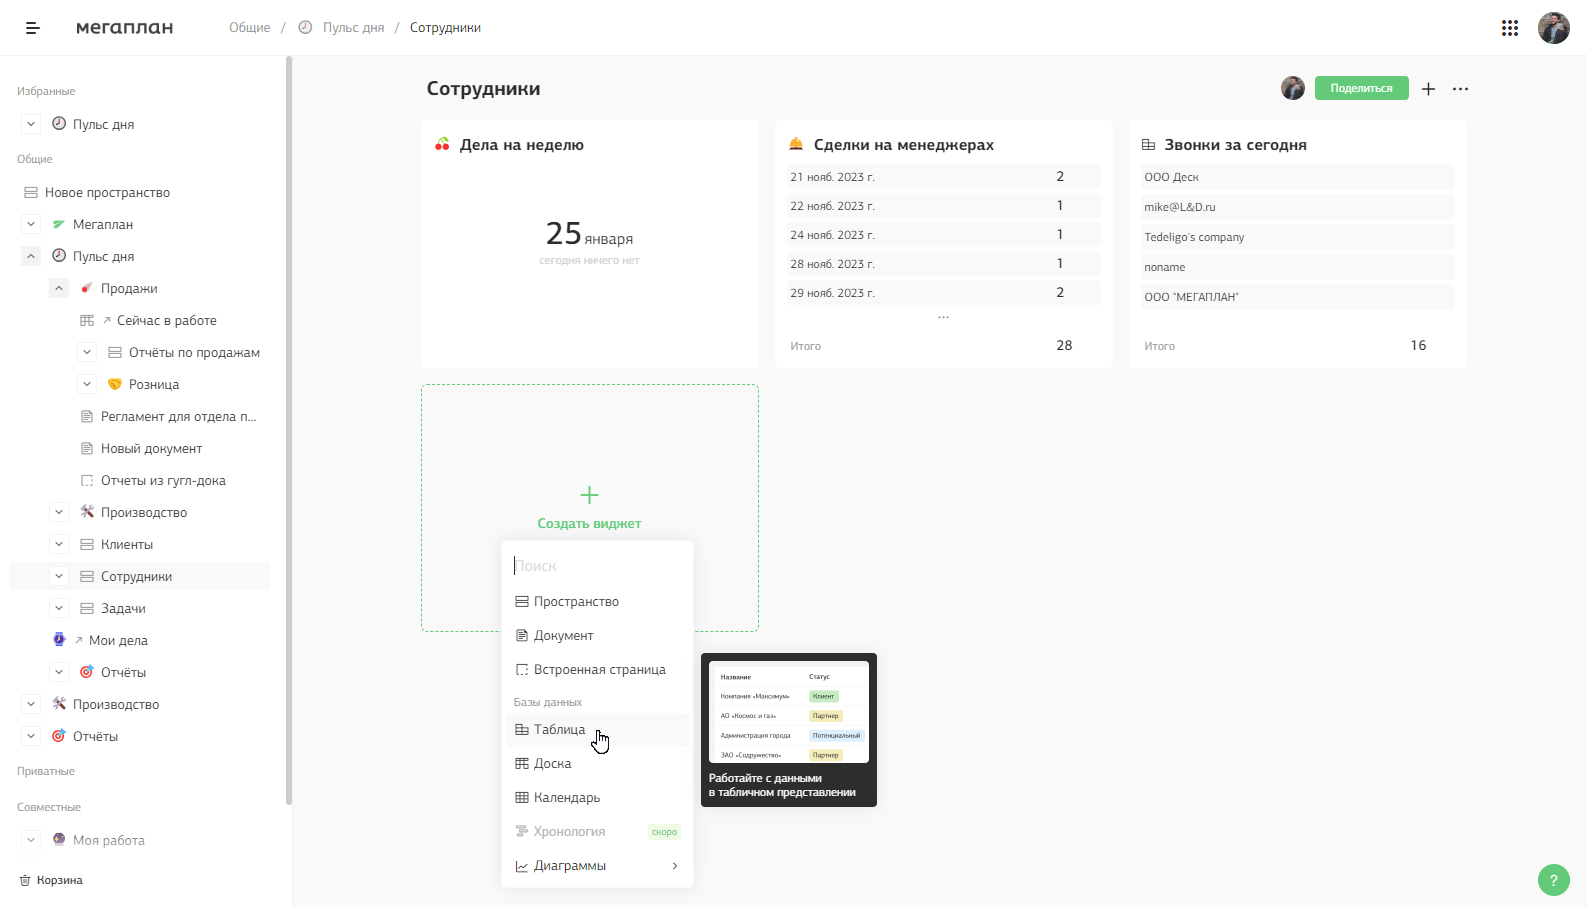Image resolution: width=1587 pixels, height=907 pixels.
Task: Open Корзина trash in the sidebar
Action: click(59, 881)
